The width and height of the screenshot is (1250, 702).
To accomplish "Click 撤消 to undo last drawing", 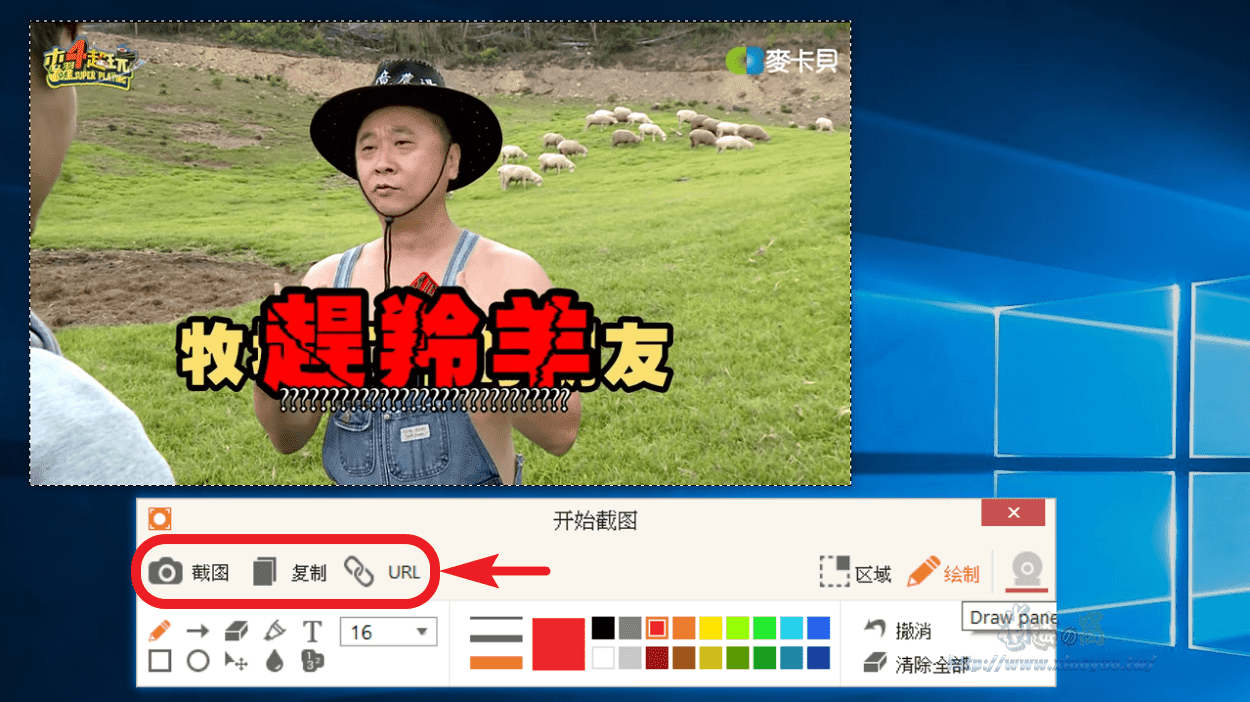I will tap(898, 630).
